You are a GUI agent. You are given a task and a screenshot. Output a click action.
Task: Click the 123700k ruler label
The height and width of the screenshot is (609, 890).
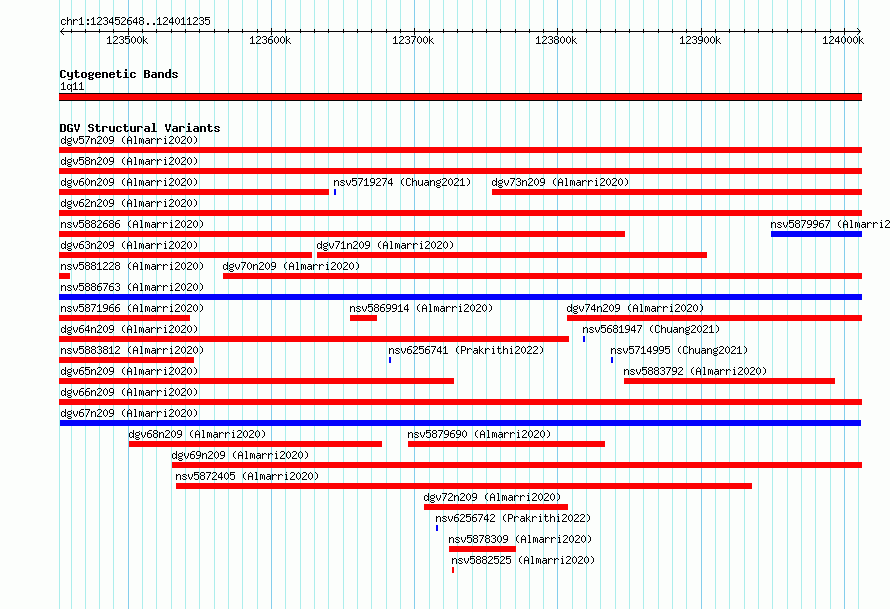413,40
